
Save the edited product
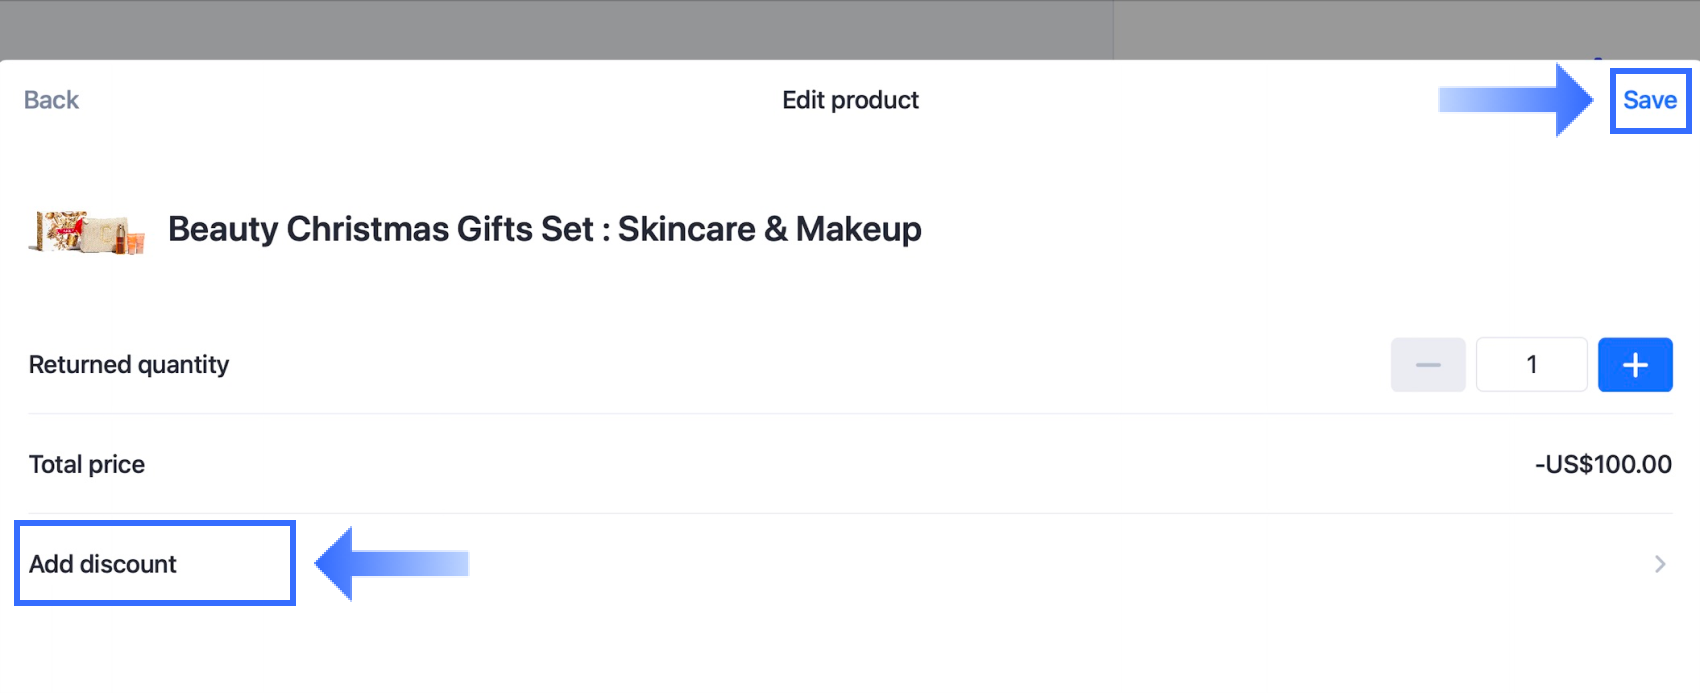(1649, 100)
